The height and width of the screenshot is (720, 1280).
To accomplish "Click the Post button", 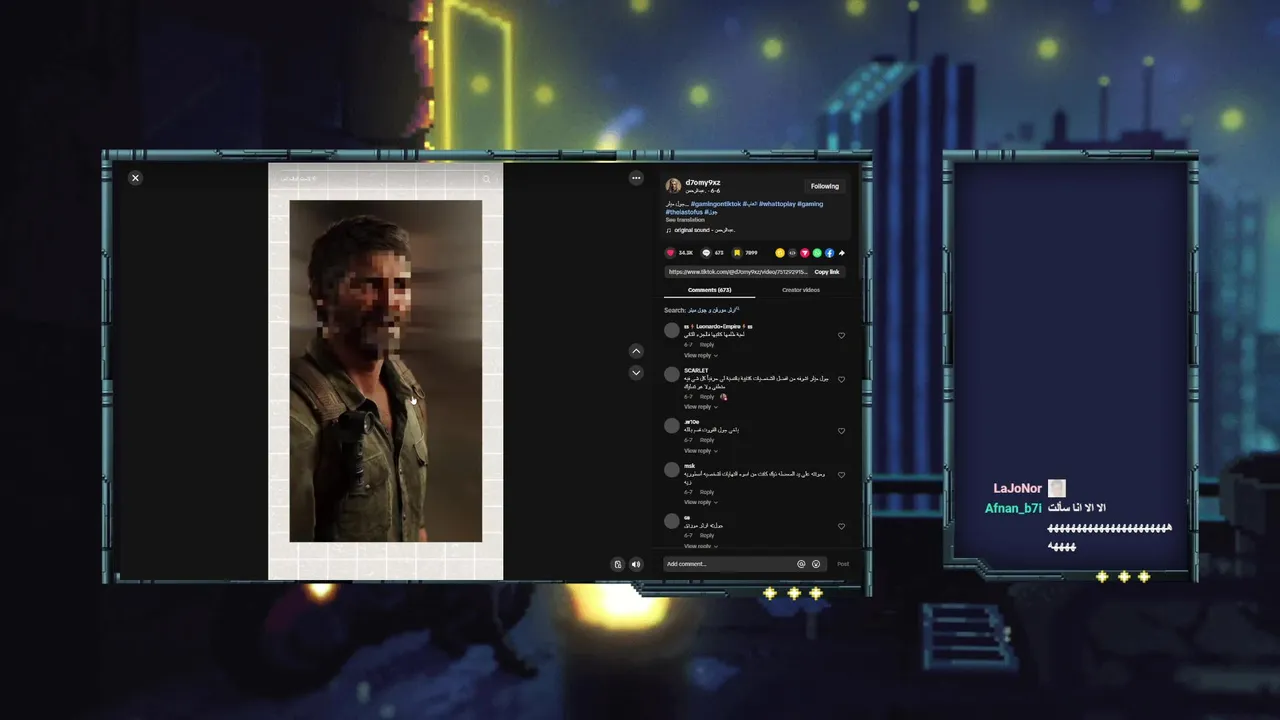I will [843, 564].
